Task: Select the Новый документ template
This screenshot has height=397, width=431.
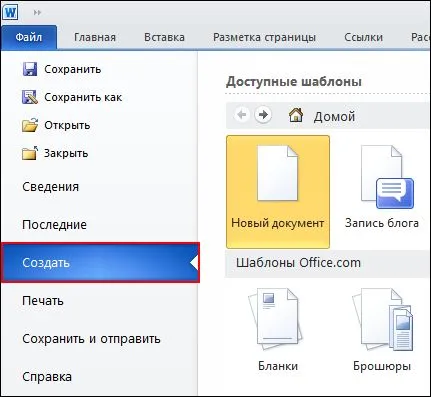Action: (x=278, y=192)
